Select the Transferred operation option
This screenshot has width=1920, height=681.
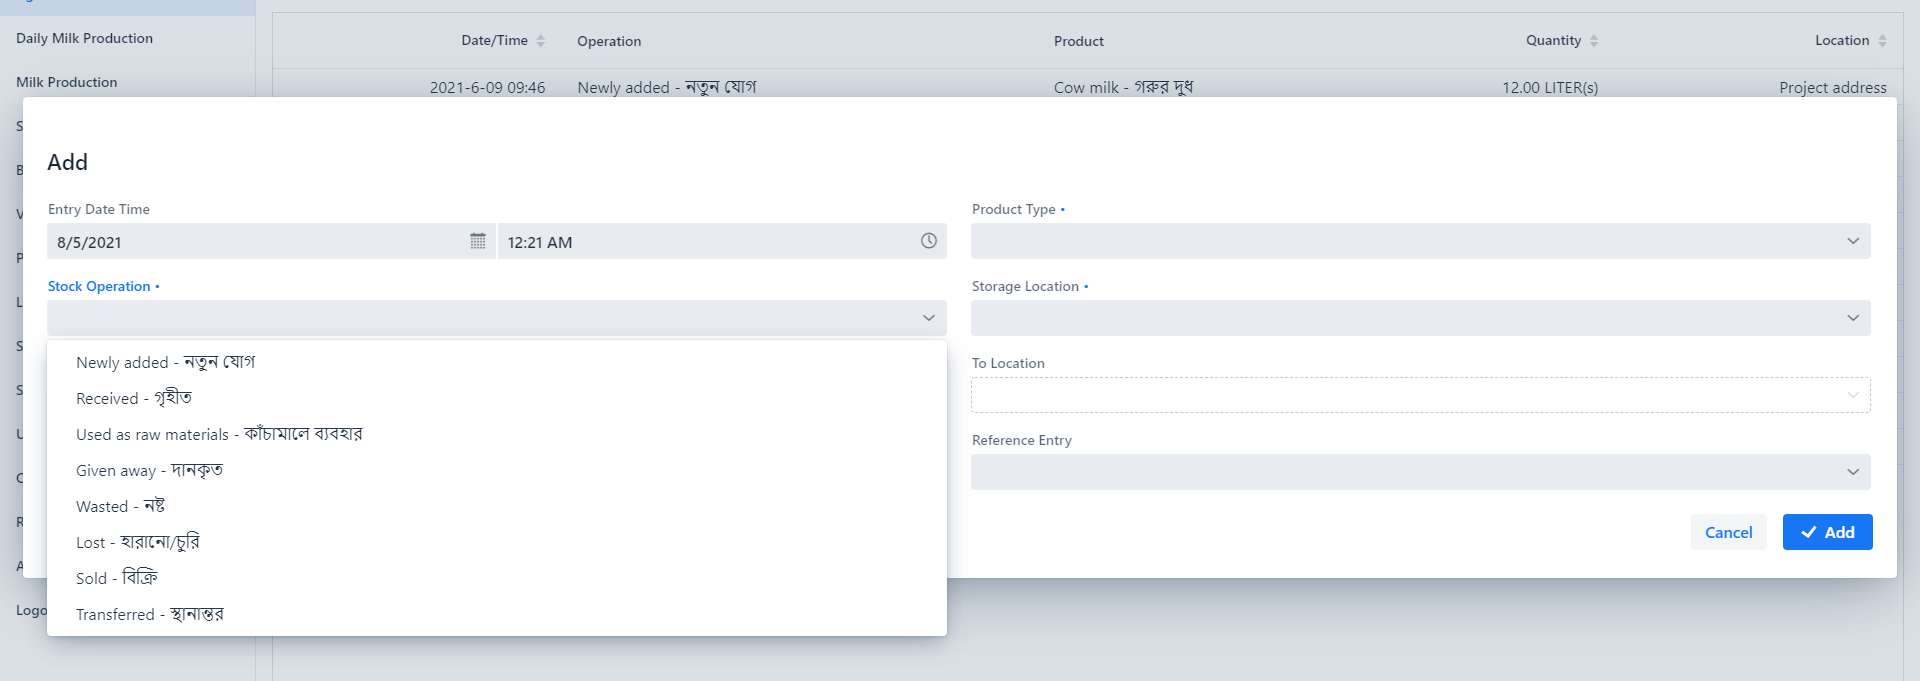coord(150,614)
